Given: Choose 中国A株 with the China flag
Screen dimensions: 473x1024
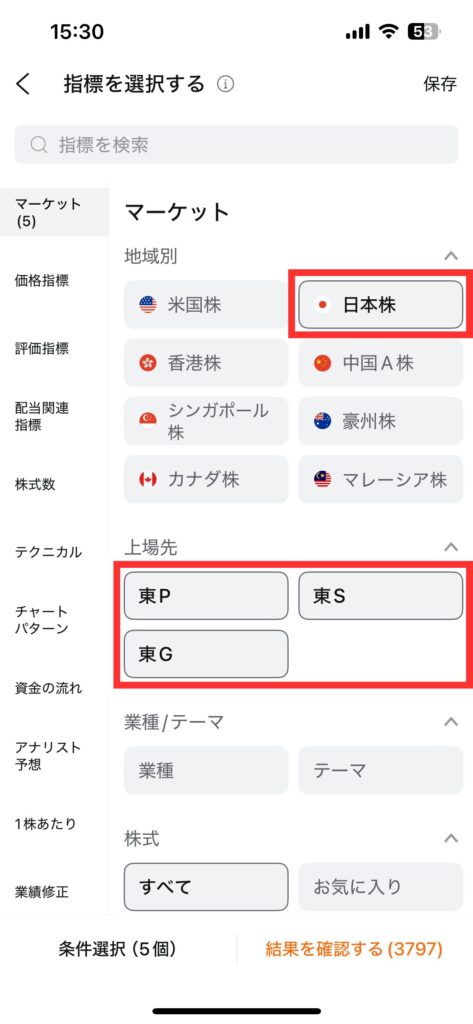Looking at the screenshot, I should pyautogui.click(x=380, y=362).
